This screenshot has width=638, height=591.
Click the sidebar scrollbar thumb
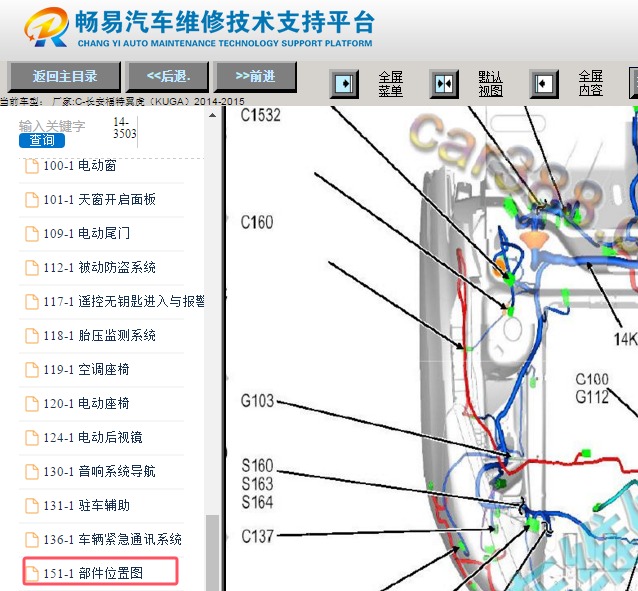point(212,553)
